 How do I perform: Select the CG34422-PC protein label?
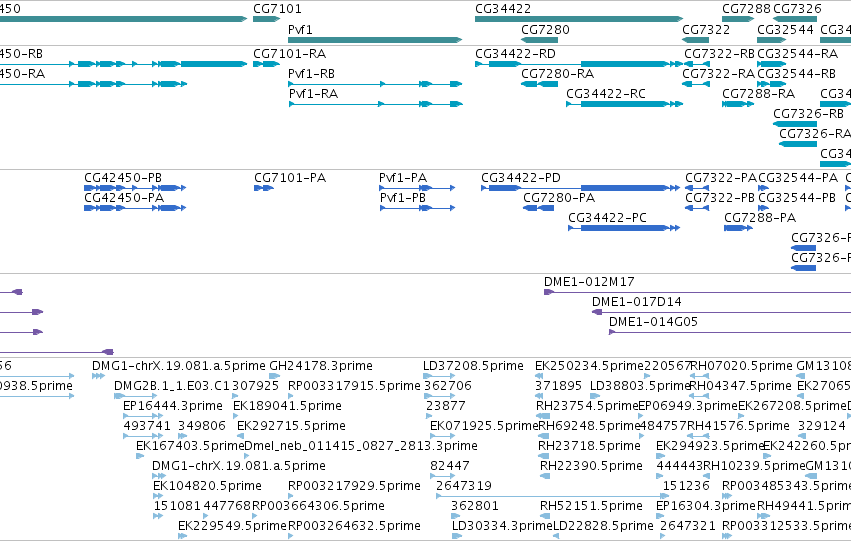(x=608, y=218)
